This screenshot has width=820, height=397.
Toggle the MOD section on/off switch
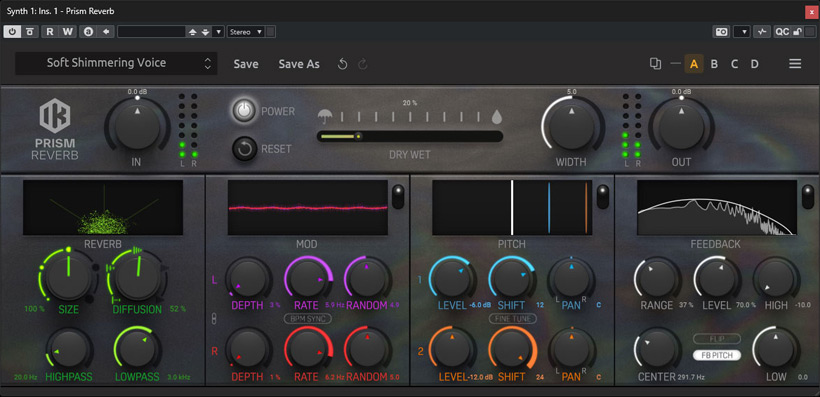398,196
